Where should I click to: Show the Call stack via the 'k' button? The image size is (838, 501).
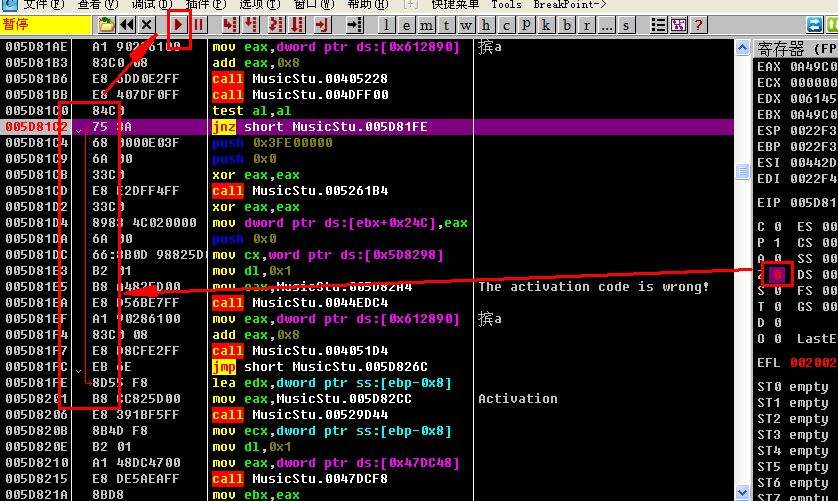546,25
